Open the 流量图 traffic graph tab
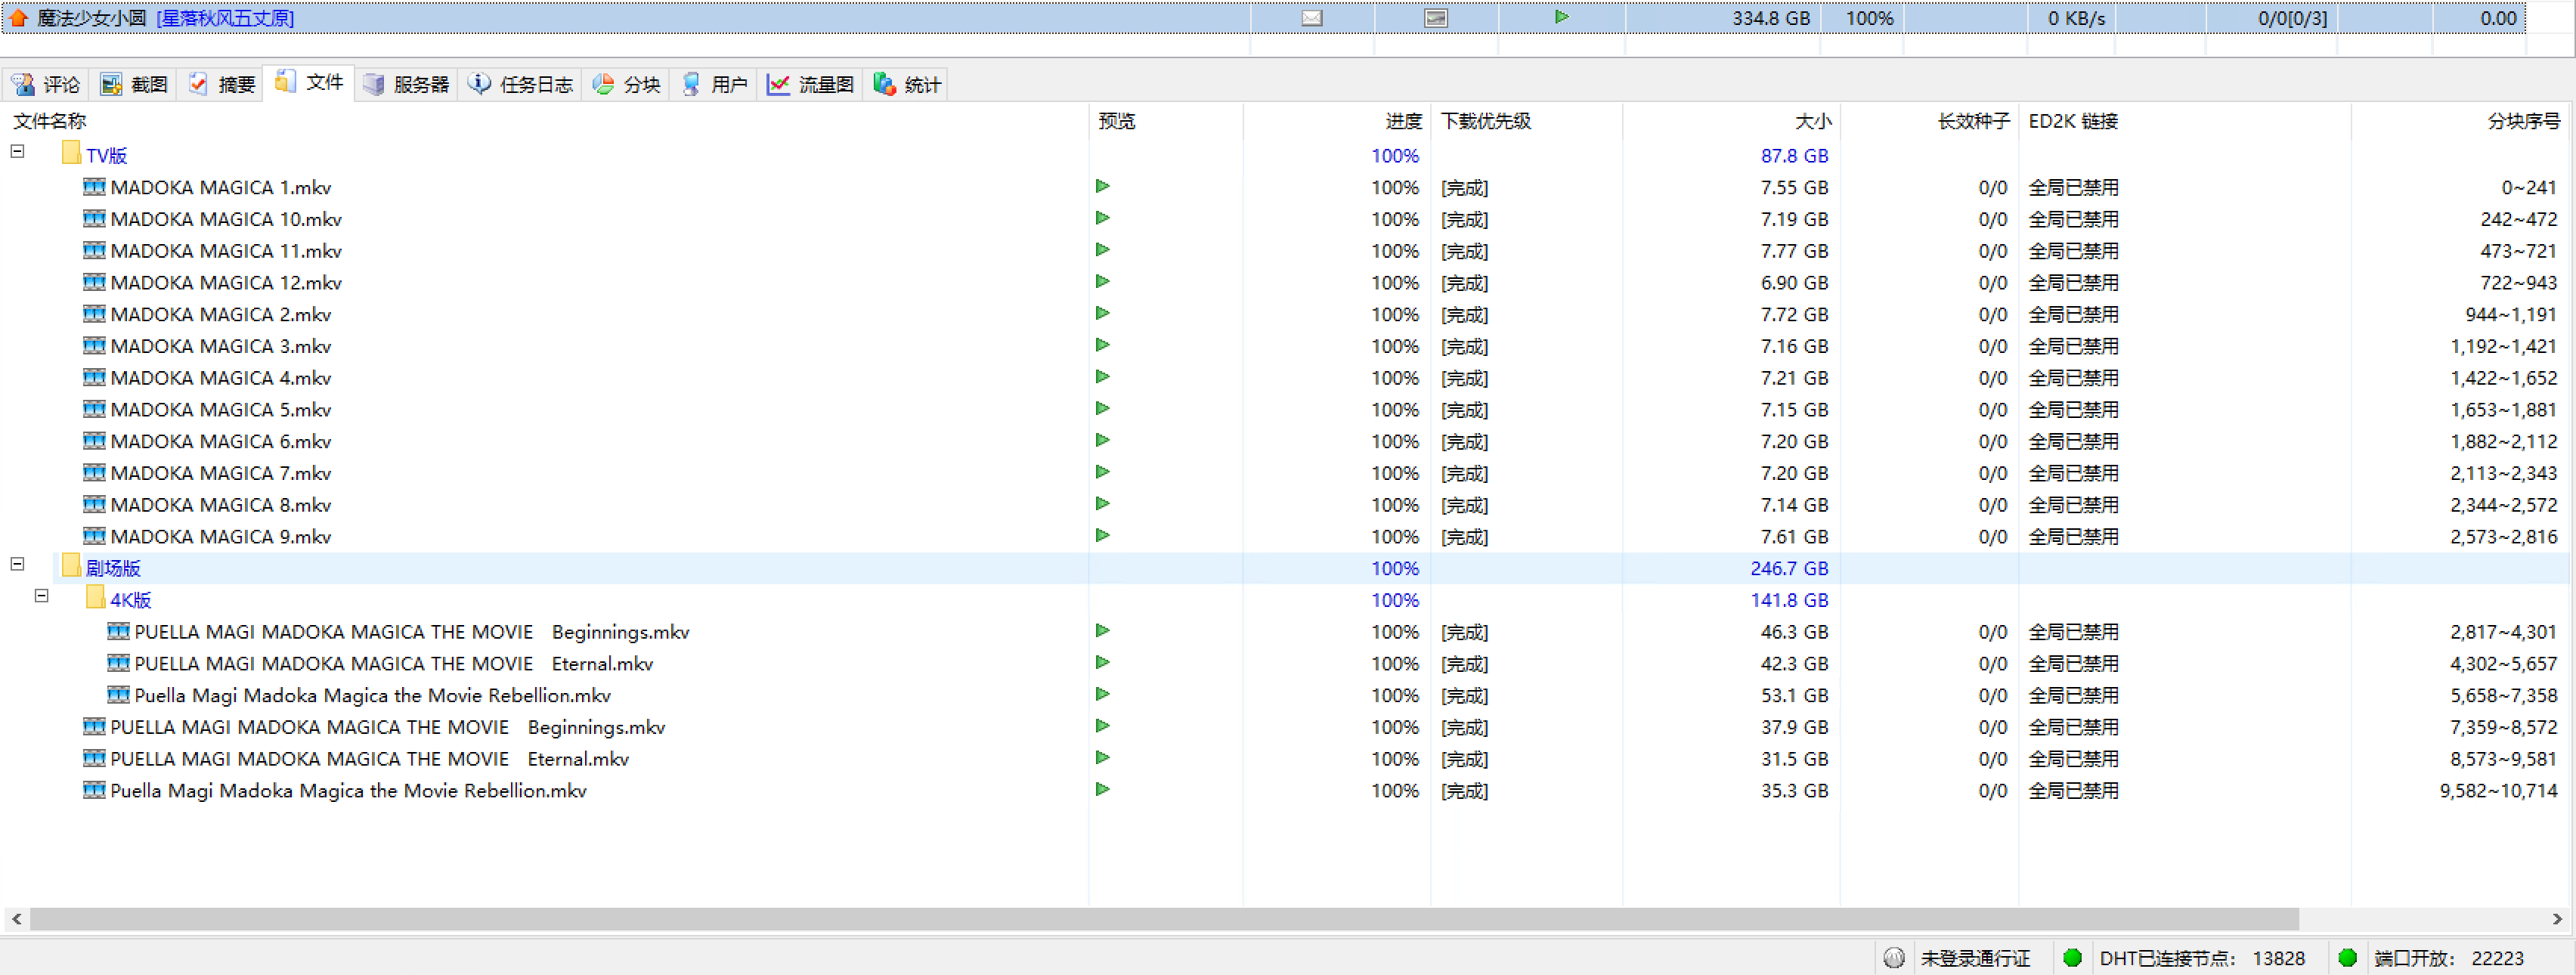Image resolution: width=2576 pixels, height=975 pixels. [811, 85]
